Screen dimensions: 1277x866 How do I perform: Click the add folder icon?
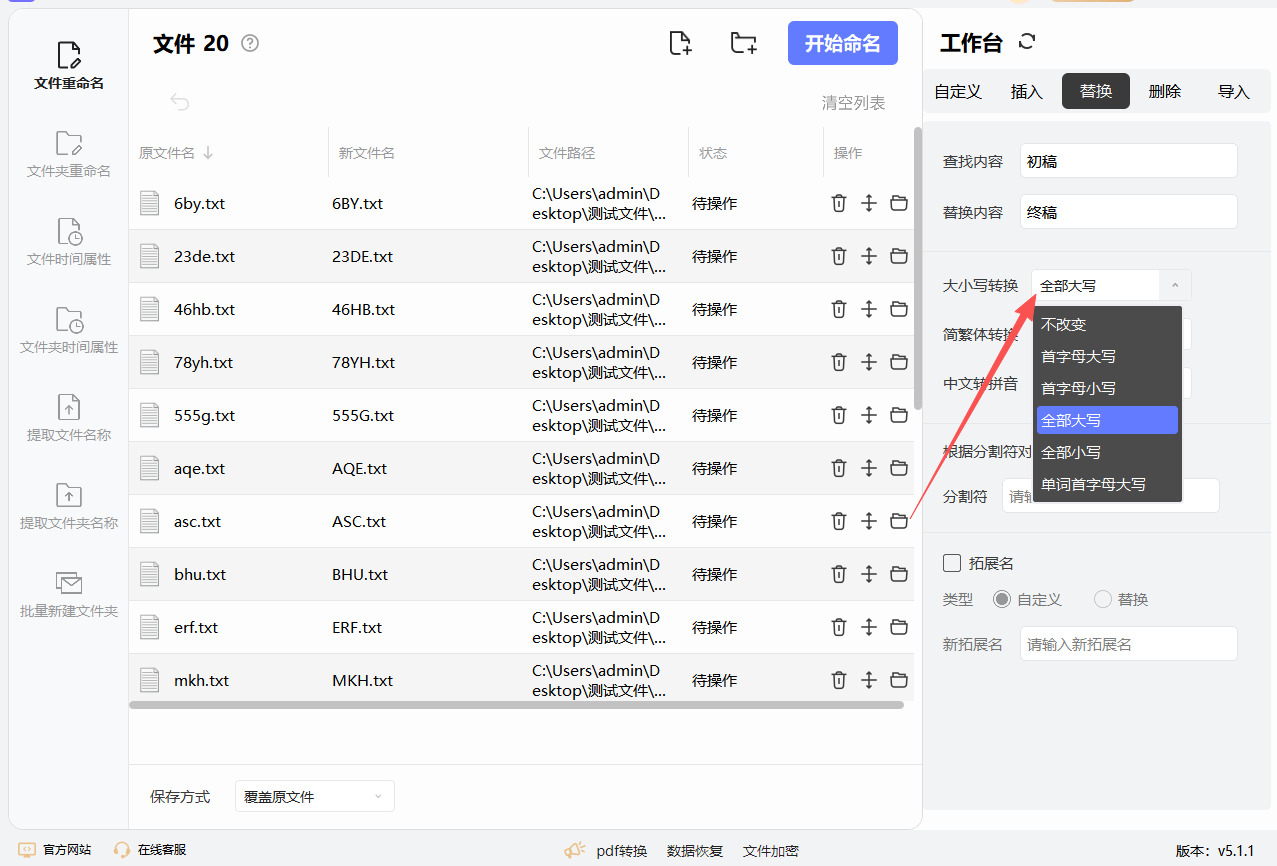(743, 43)
